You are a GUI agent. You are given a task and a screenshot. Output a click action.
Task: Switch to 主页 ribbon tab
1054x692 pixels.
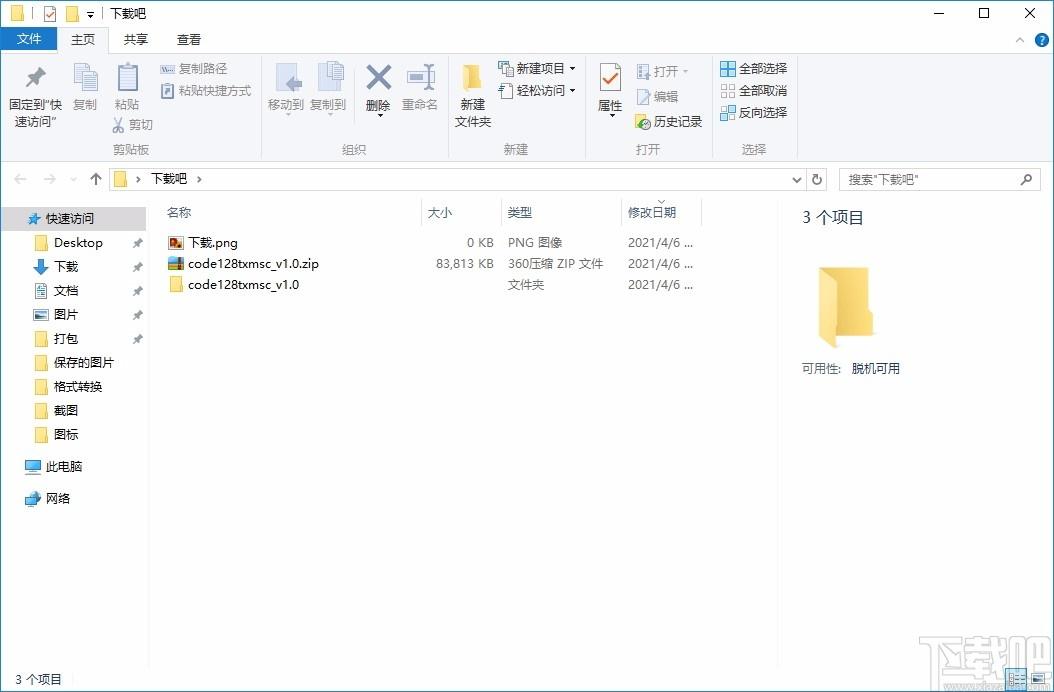83,40
